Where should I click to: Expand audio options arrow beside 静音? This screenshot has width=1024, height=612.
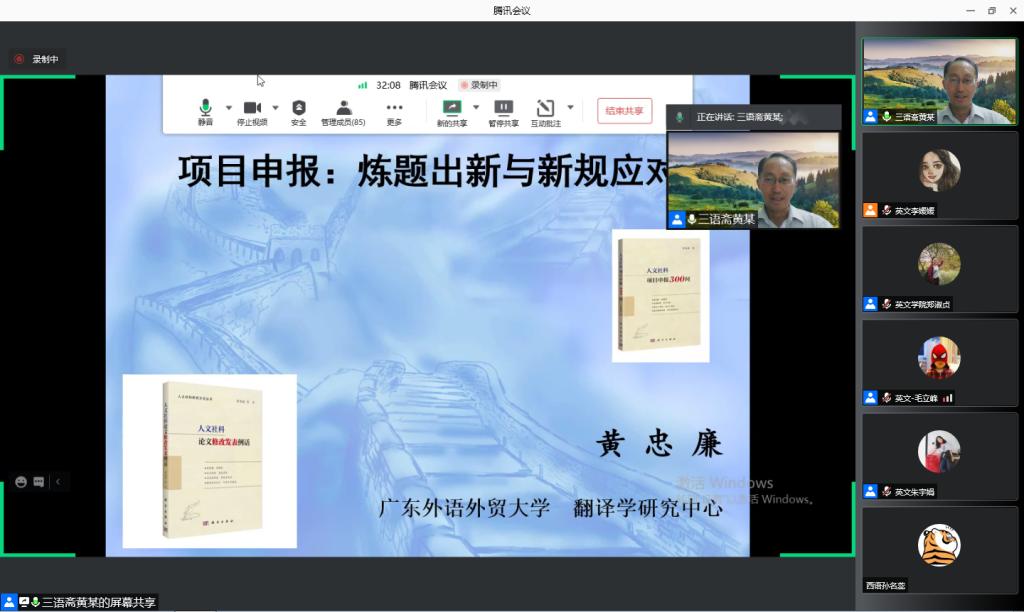click(x=229, y=107)
